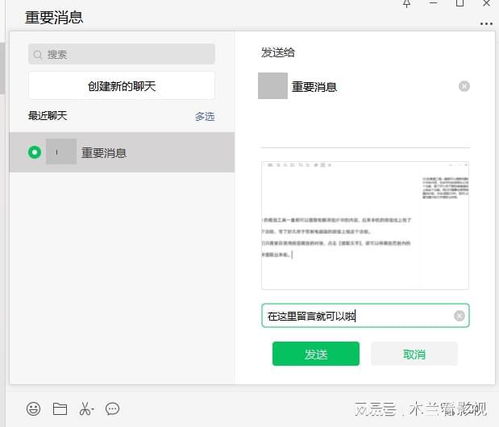The image size is (499, 427).
Task: Open the emoji picker
Action: [x=33, y=409]
